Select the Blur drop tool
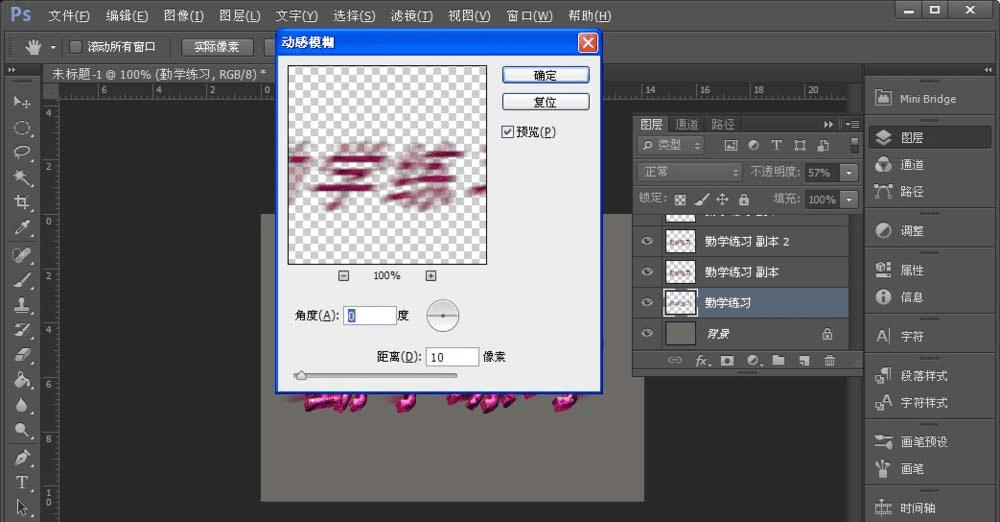This screenshot has height=522, width=1000. (x=22, y=405)
